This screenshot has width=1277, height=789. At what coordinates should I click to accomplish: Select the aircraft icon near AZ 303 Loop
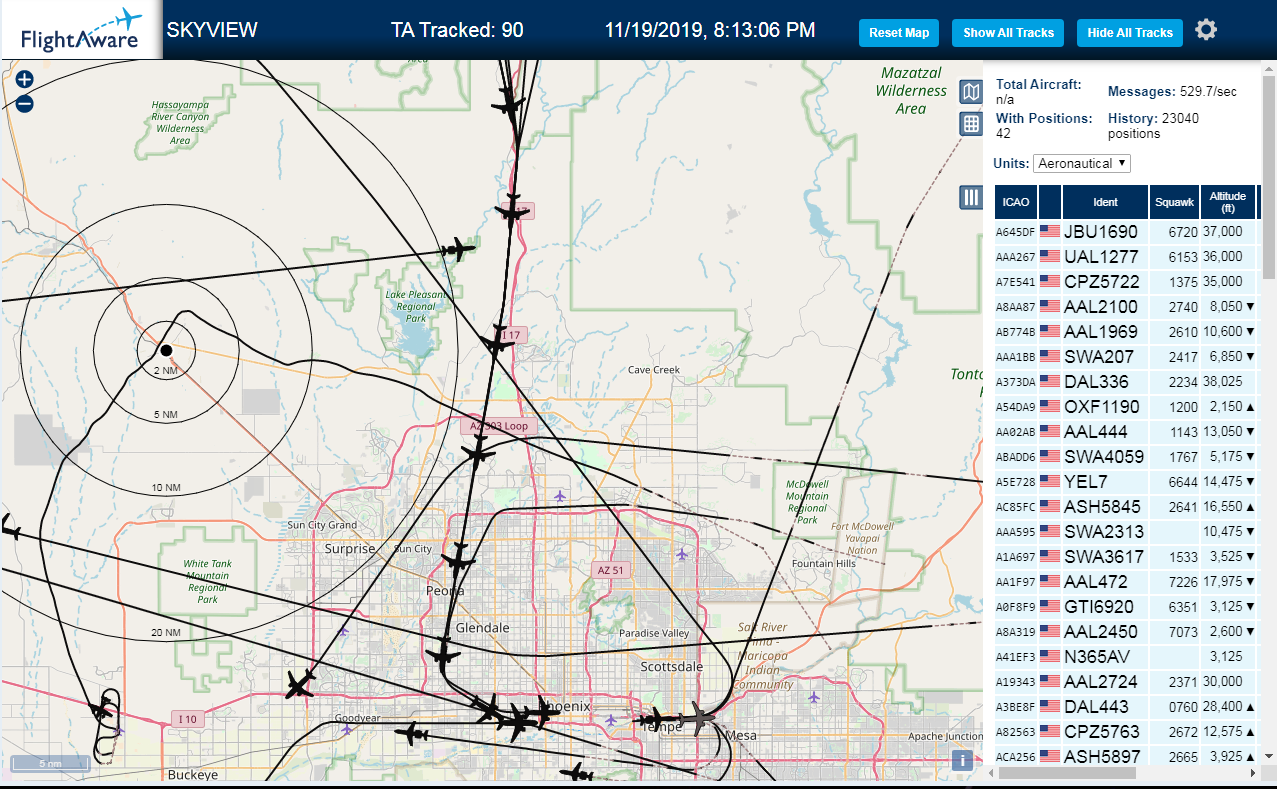pyautogui.click(x=479, y=453)
